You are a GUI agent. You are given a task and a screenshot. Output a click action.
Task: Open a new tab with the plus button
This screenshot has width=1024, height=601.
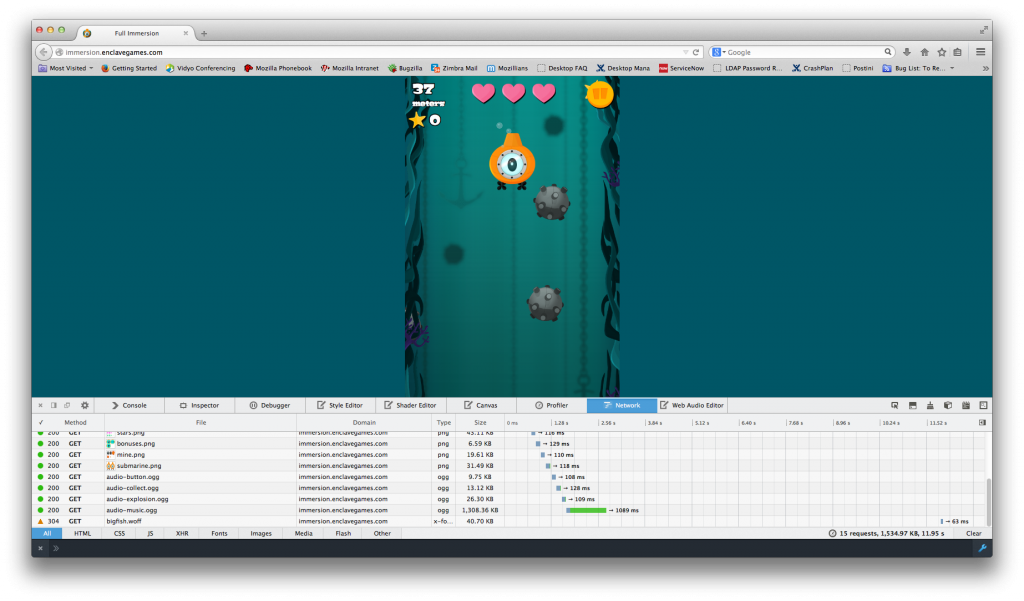click(204, 33)
